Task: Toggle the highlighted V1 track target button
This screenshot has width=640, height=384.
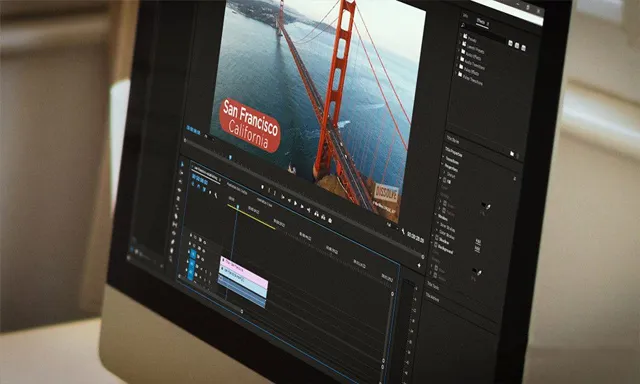Action: [x=193, y=255]
